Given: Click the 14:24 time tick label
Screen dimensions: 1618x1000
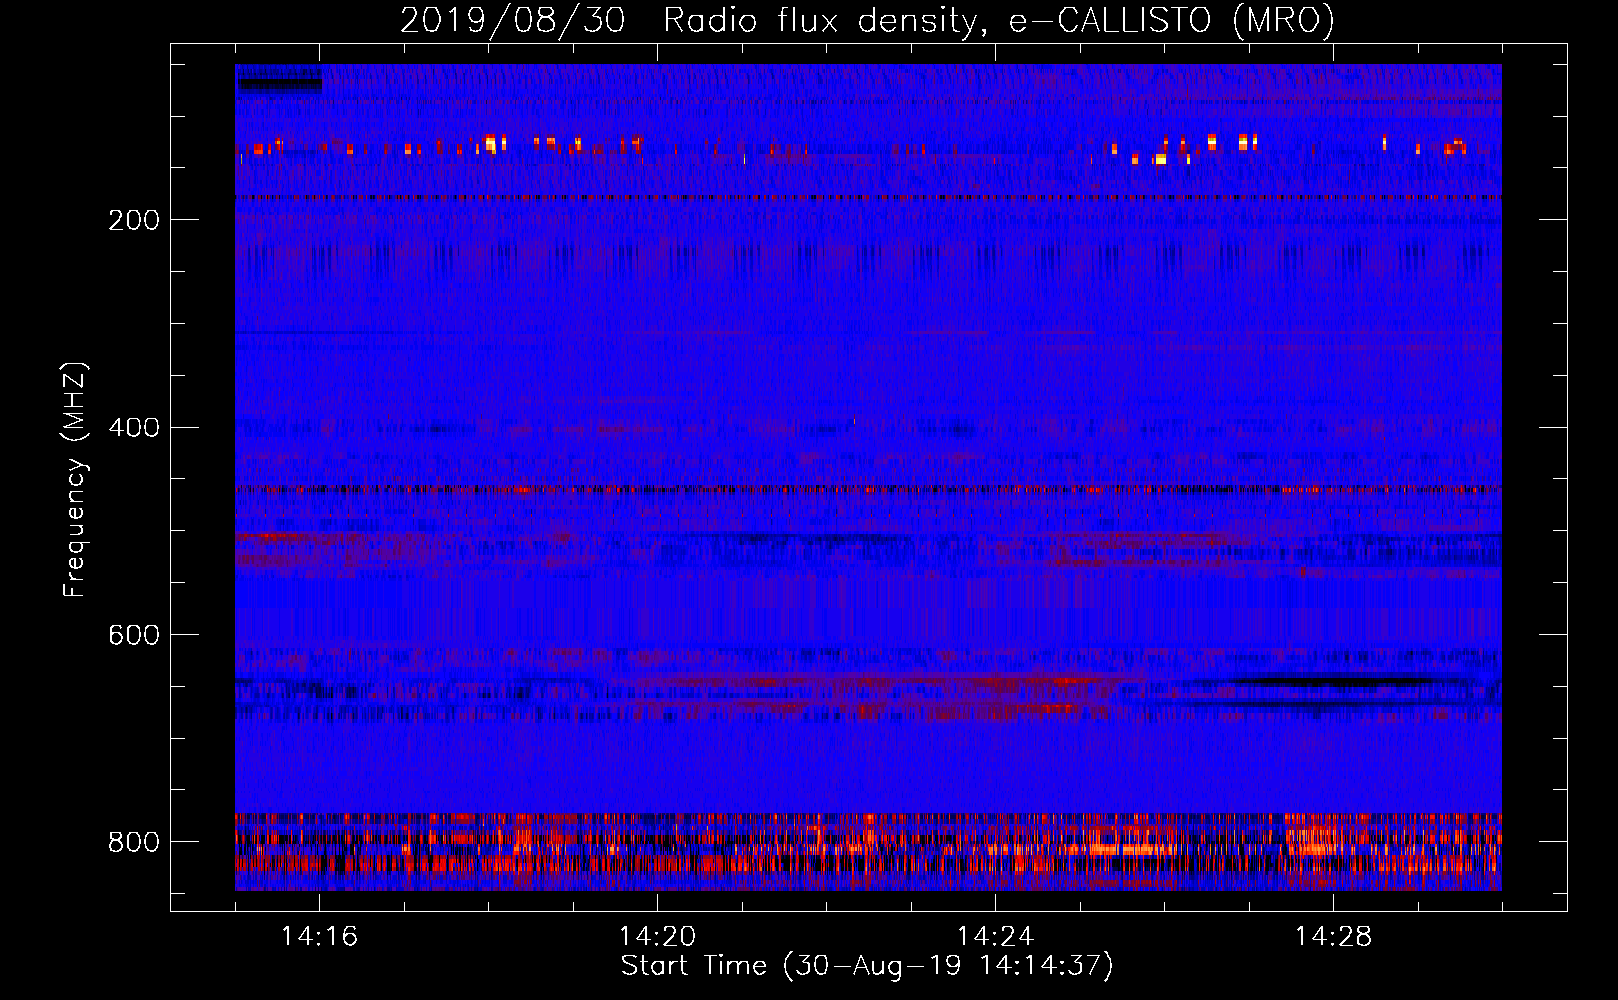Looking at the screenshot, I should [x=995, y=936].
